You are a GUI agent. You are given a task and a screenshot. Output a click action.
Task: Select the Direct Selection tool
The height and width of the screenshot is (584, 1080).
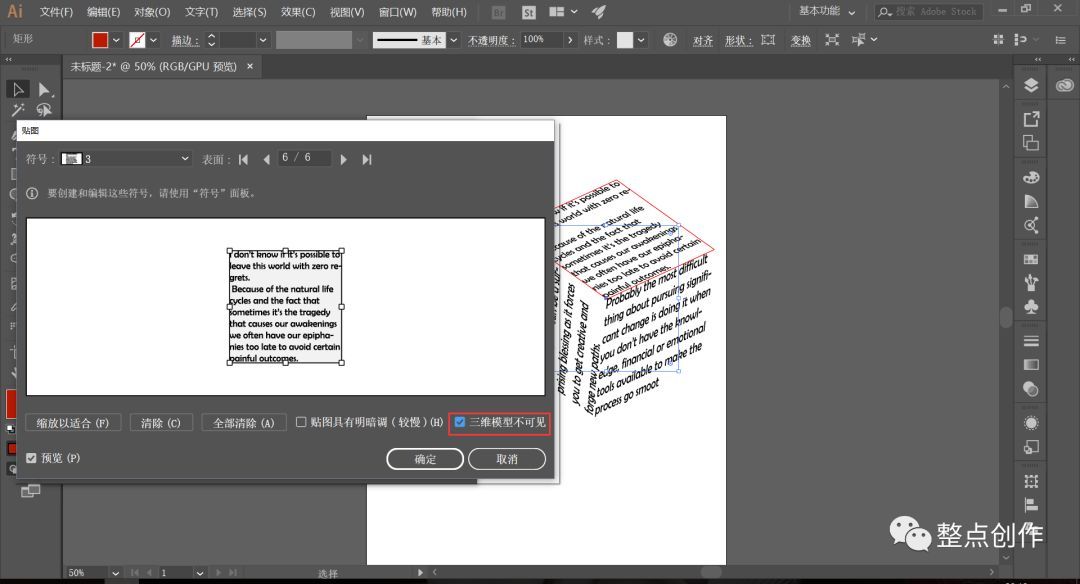[45, 90]
